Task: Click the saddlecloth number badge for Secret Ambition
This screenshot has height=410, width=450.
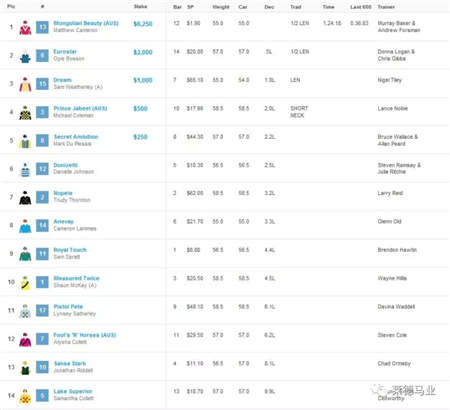Action: pos(42,141)
